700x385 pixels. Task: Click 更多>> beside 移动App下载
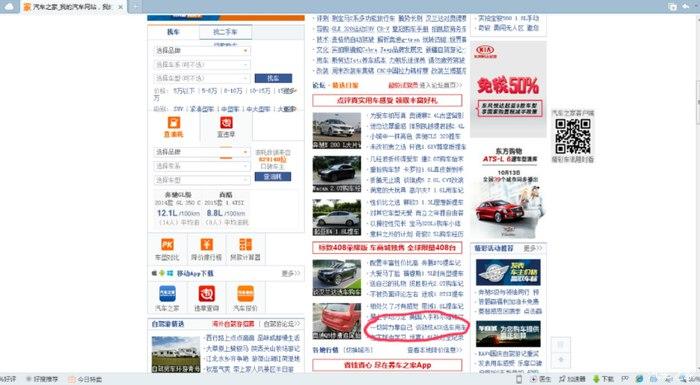pos(291,273)
